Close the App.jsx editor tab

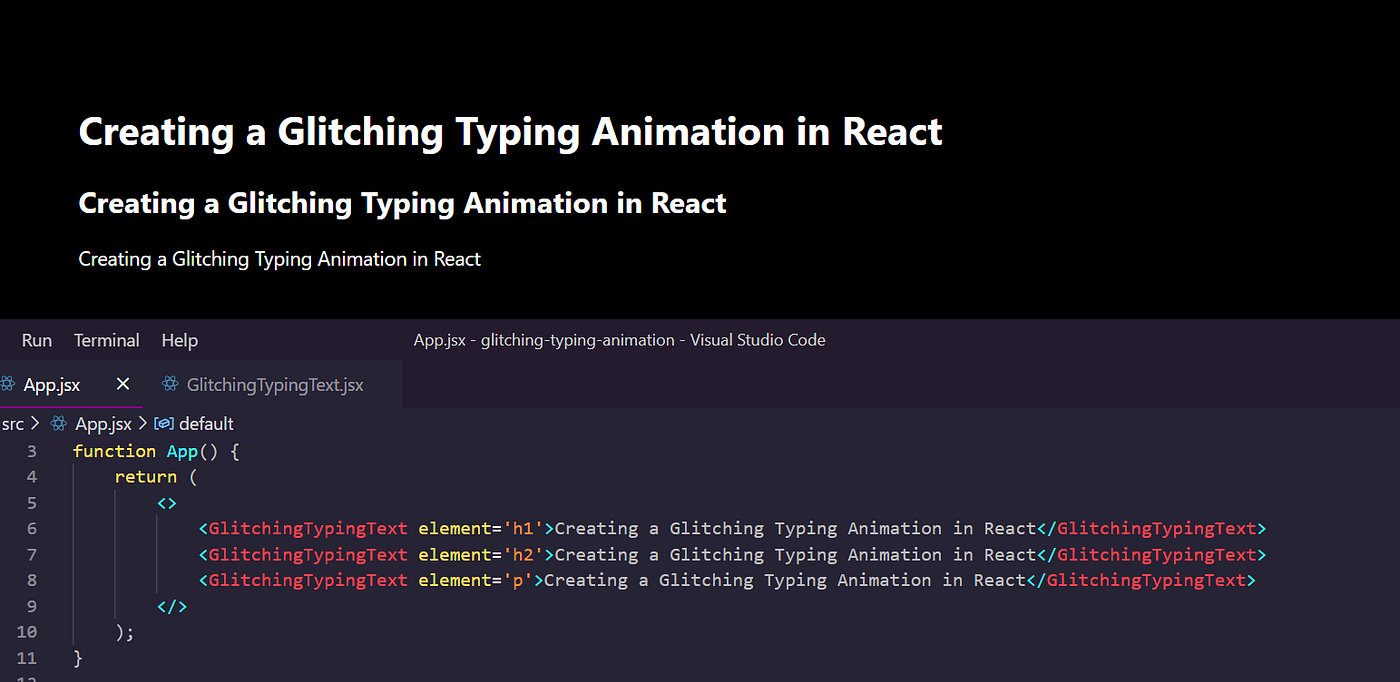click(x=123, y=384)
